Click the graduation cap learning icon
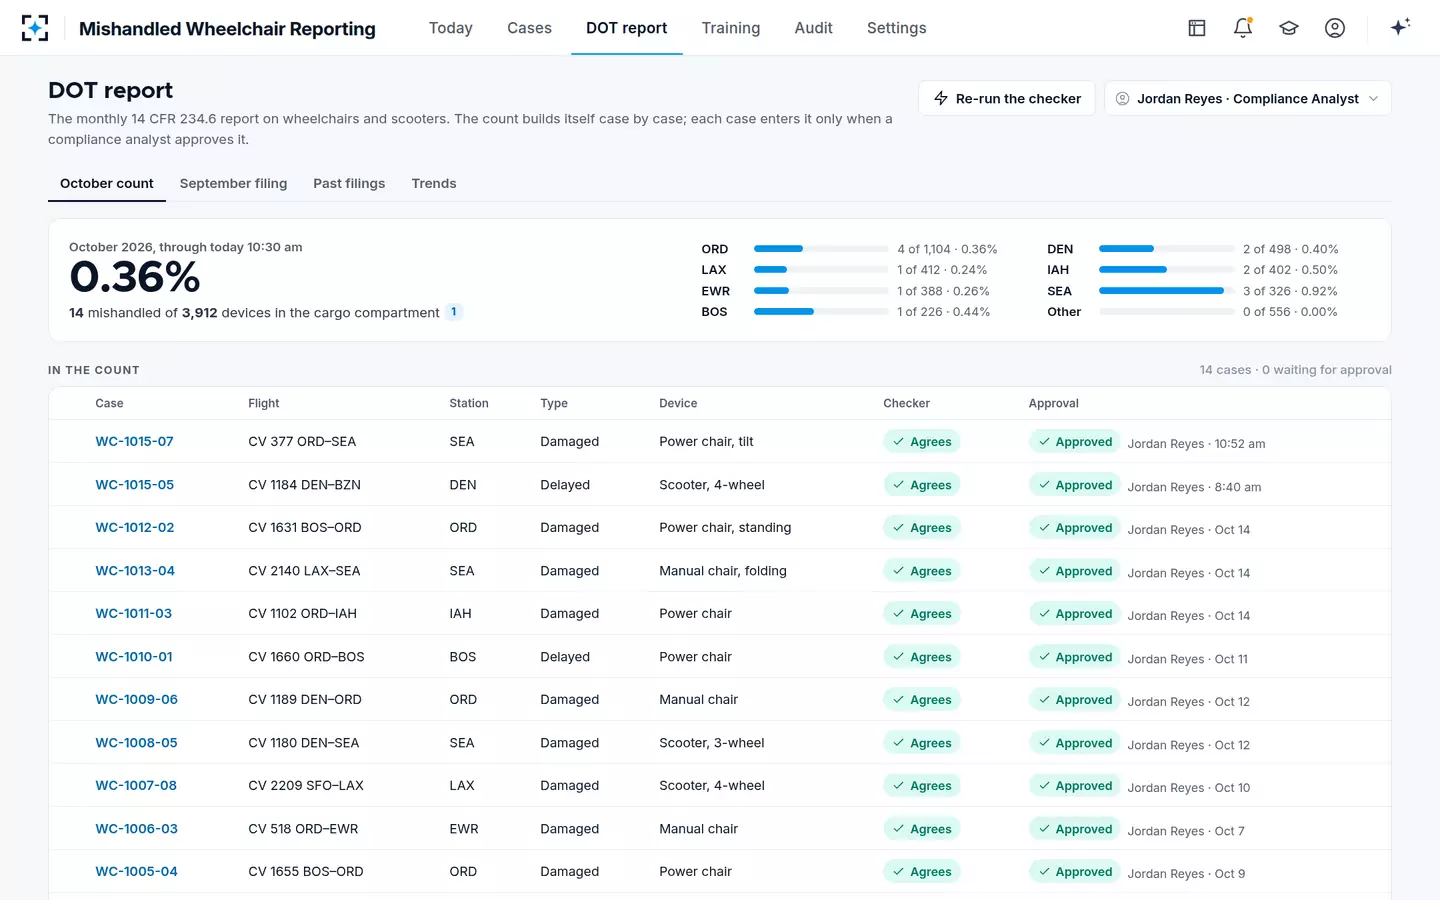1440x900 pixels. click(x=1289, y=28)
